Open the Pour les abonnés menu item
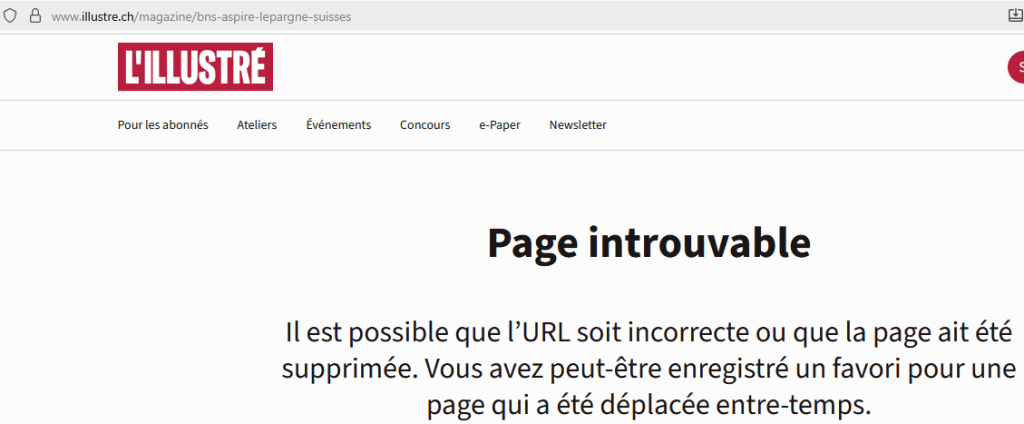Viewport: 1024px width, 424px height. pyautogui.click(x=163, y=125)
